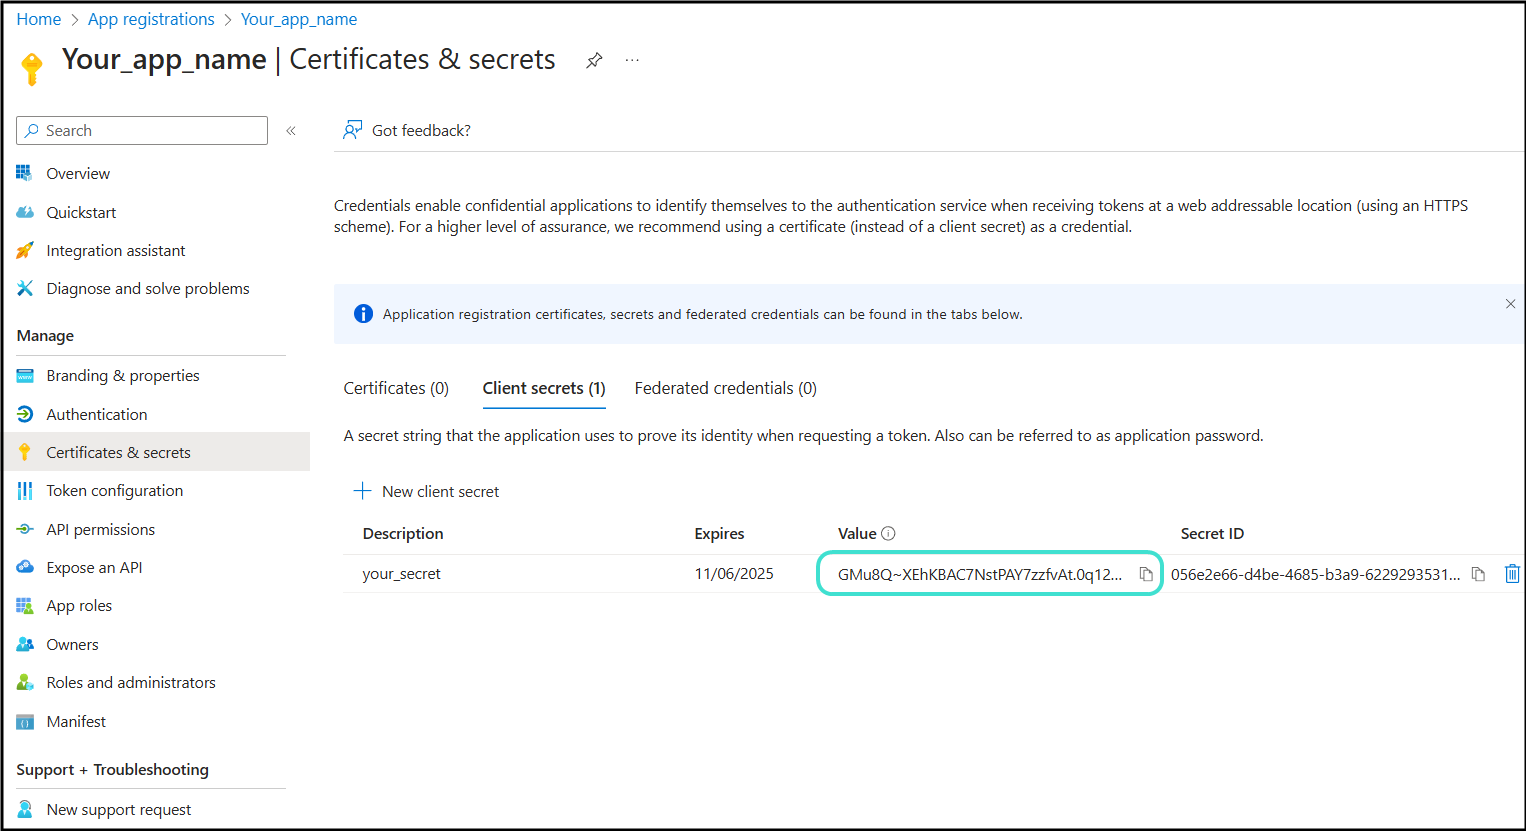Image resolution: width=1526 pixels, height=831 pixels.
Task: Click the blue info icon in banner
Action: (363, 314)
